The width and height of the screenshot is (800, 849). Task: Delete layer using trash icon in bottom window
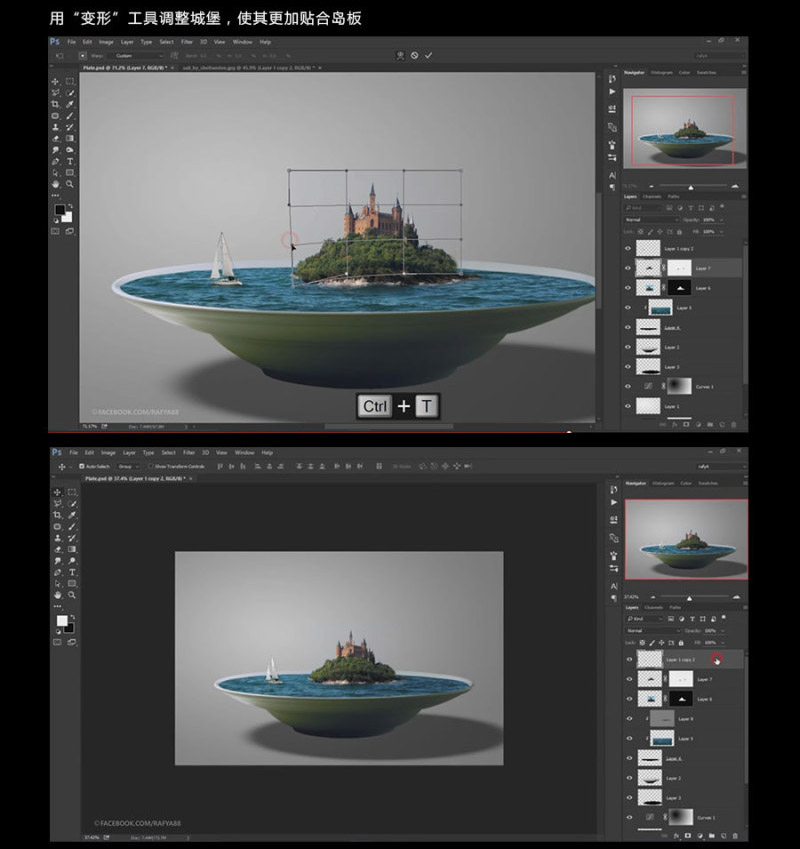pos(735,836)
